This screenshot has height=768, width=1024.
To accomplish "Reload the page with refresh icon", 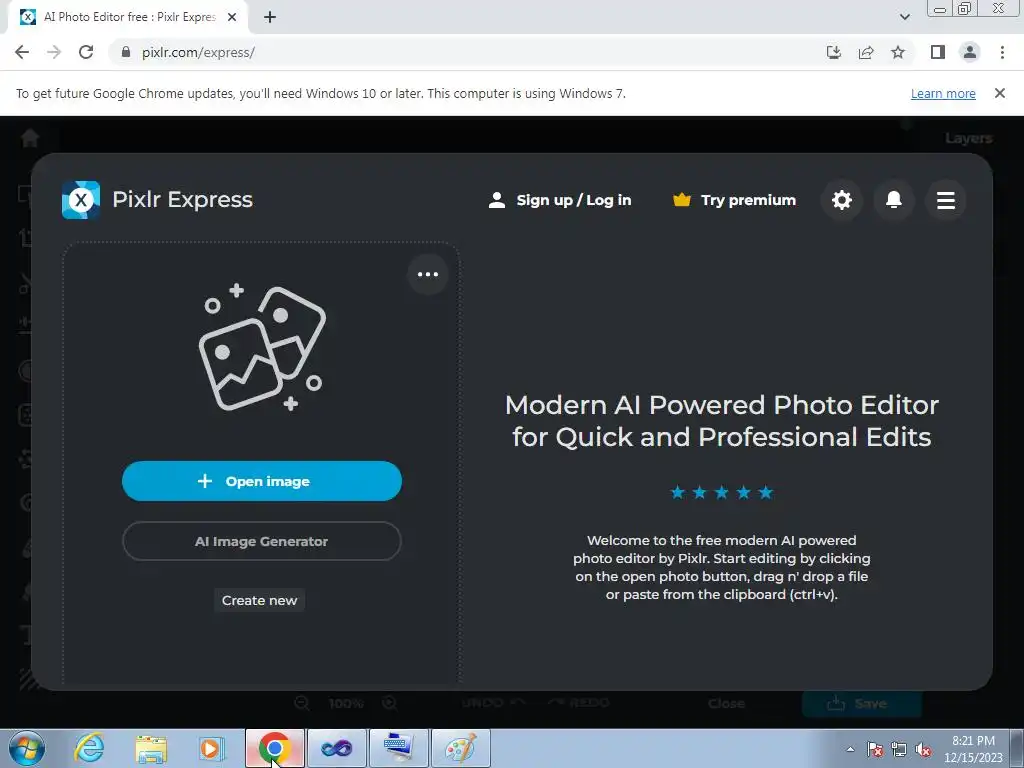I will click(86, 52).
